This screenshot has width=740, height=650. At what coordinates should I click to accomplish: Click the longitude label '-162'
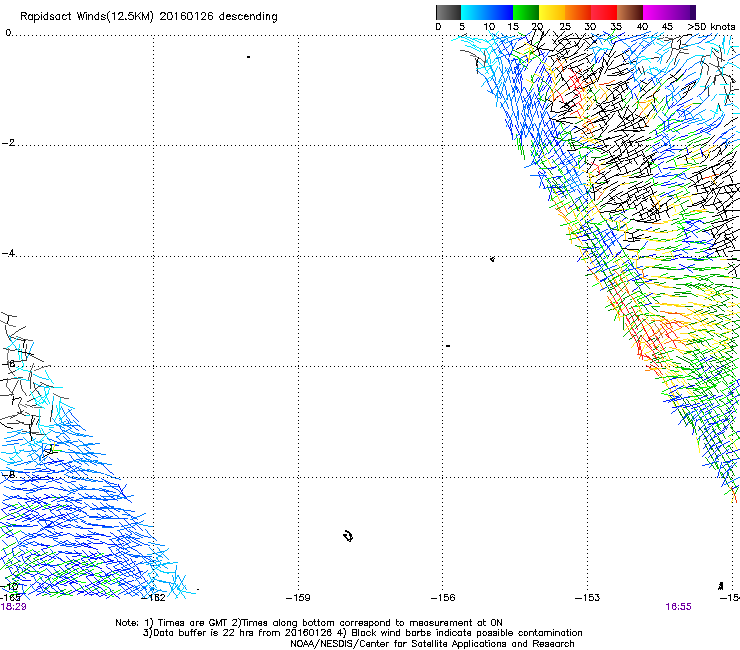[154, 598]
